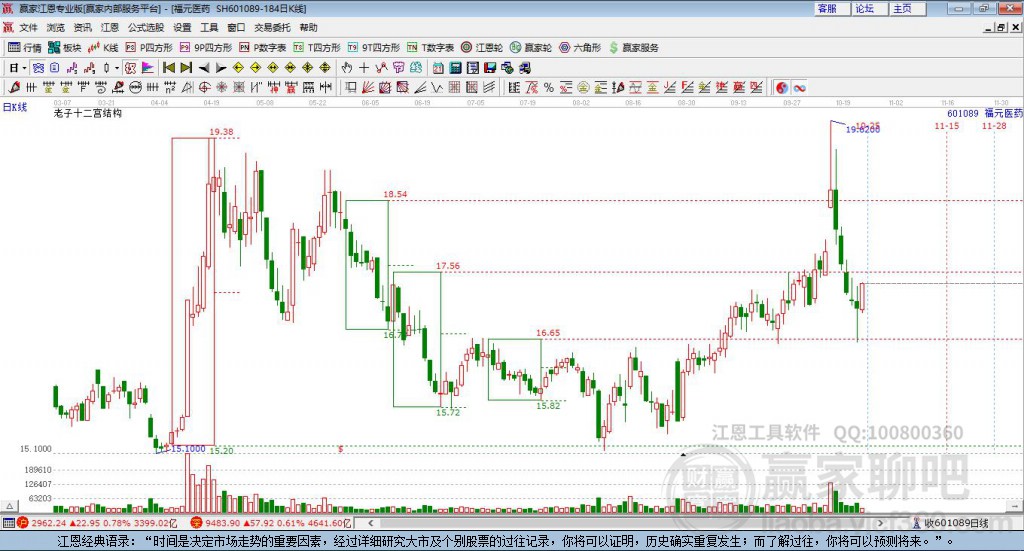The height and width of the screenshot is (551, 1024).
Task: Open the 设置 menu
Action: click(x=182, y=27)
